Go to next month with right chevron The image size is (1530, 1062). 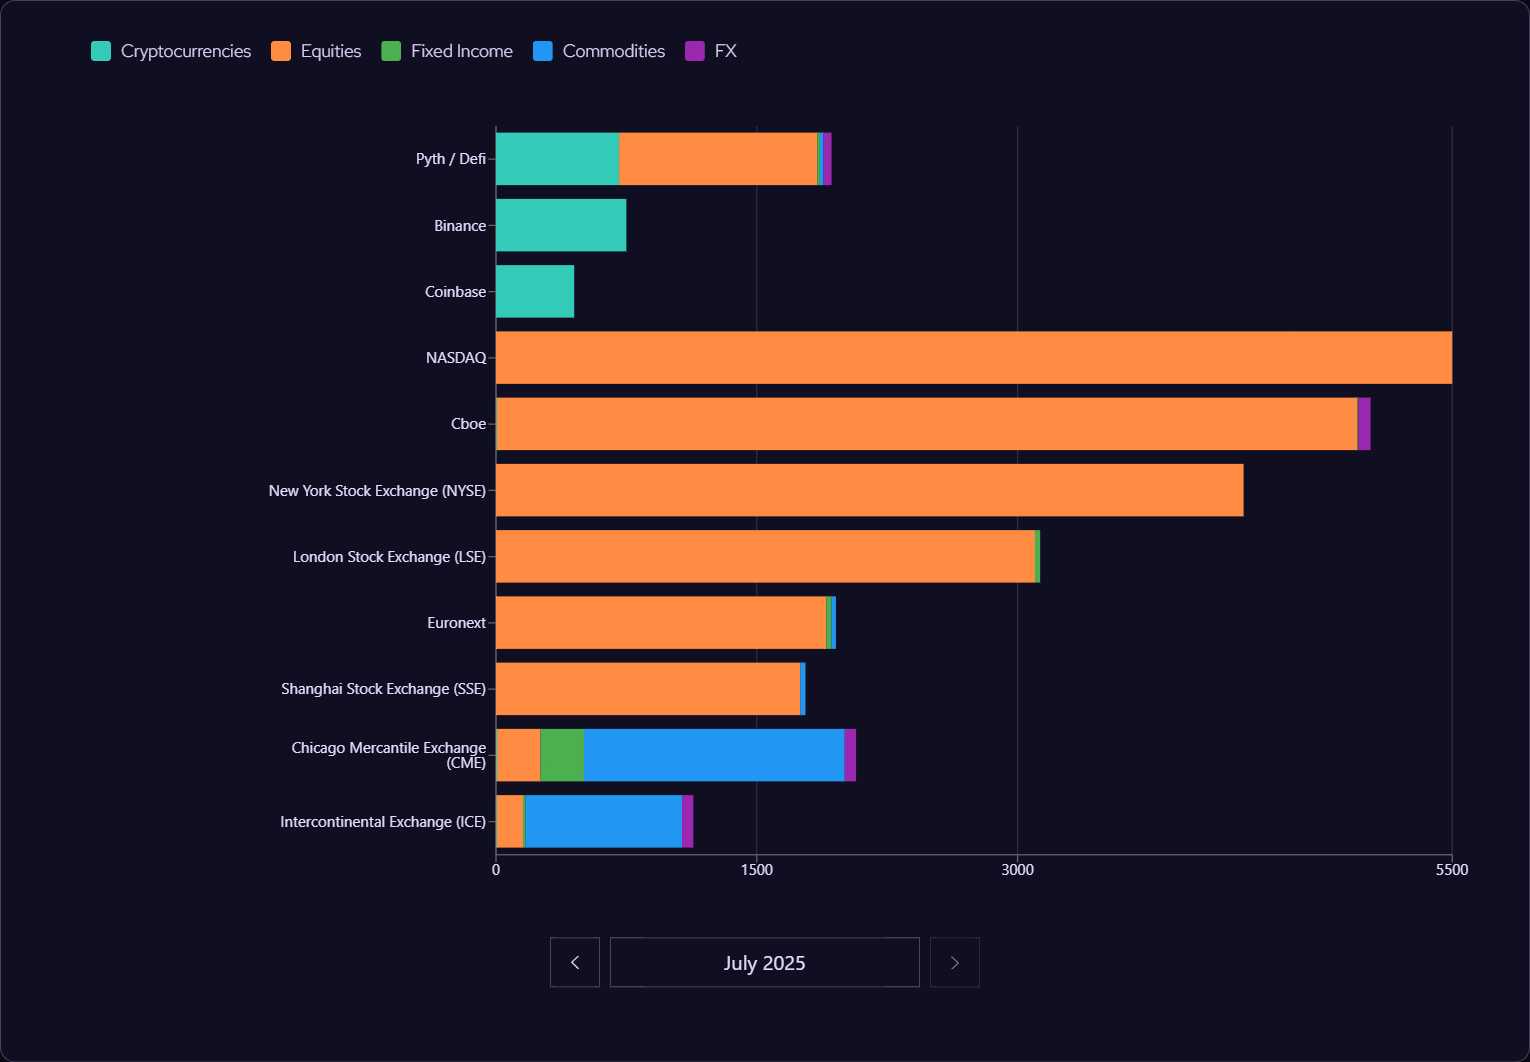(955, 962)
